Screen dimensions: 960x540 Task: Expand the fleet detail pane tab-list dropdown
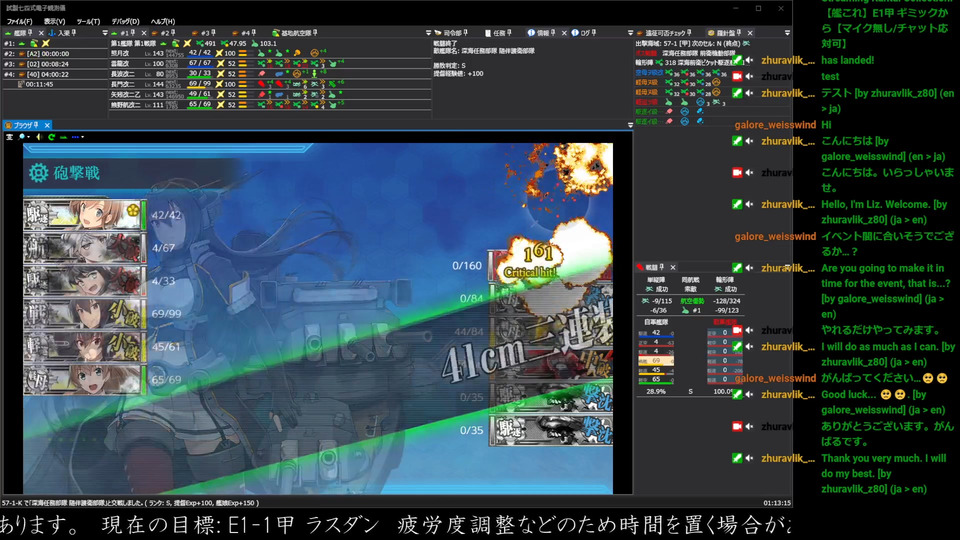(428, 33)
